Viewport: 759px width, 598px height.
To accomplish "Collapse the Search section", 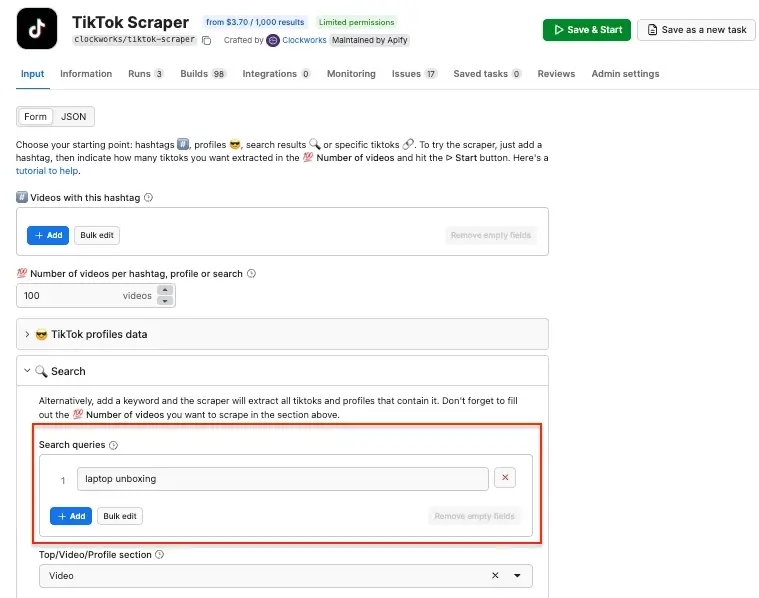I will (x=282, y=371).
